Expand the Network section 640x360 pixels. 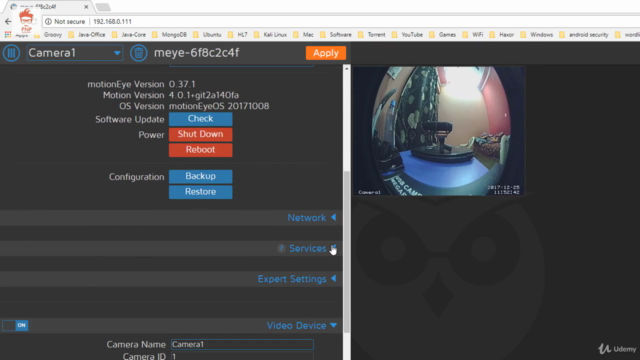[x=312, y=218]
